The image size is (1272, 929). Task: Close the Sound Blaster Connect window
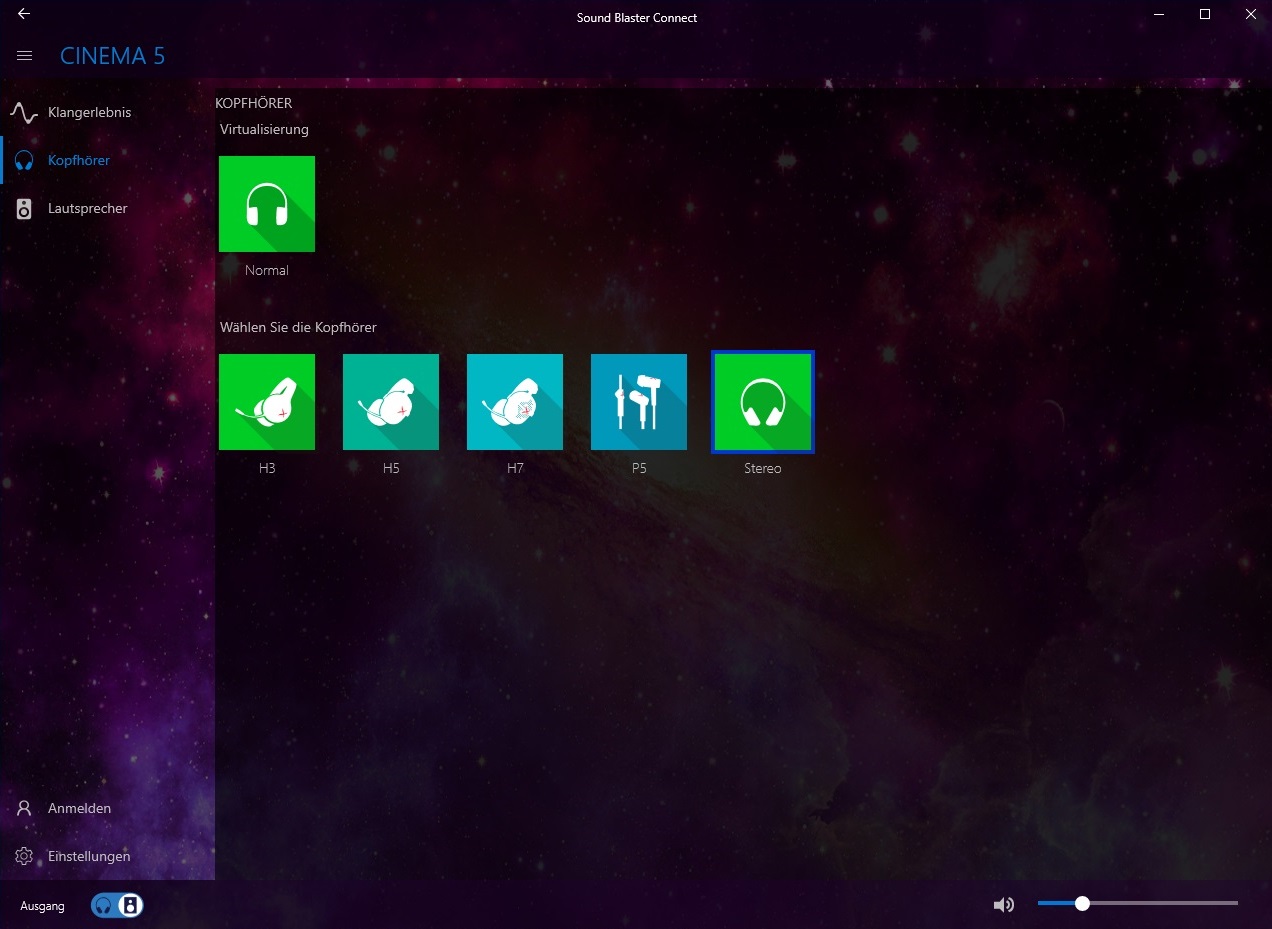point(1250,14)
